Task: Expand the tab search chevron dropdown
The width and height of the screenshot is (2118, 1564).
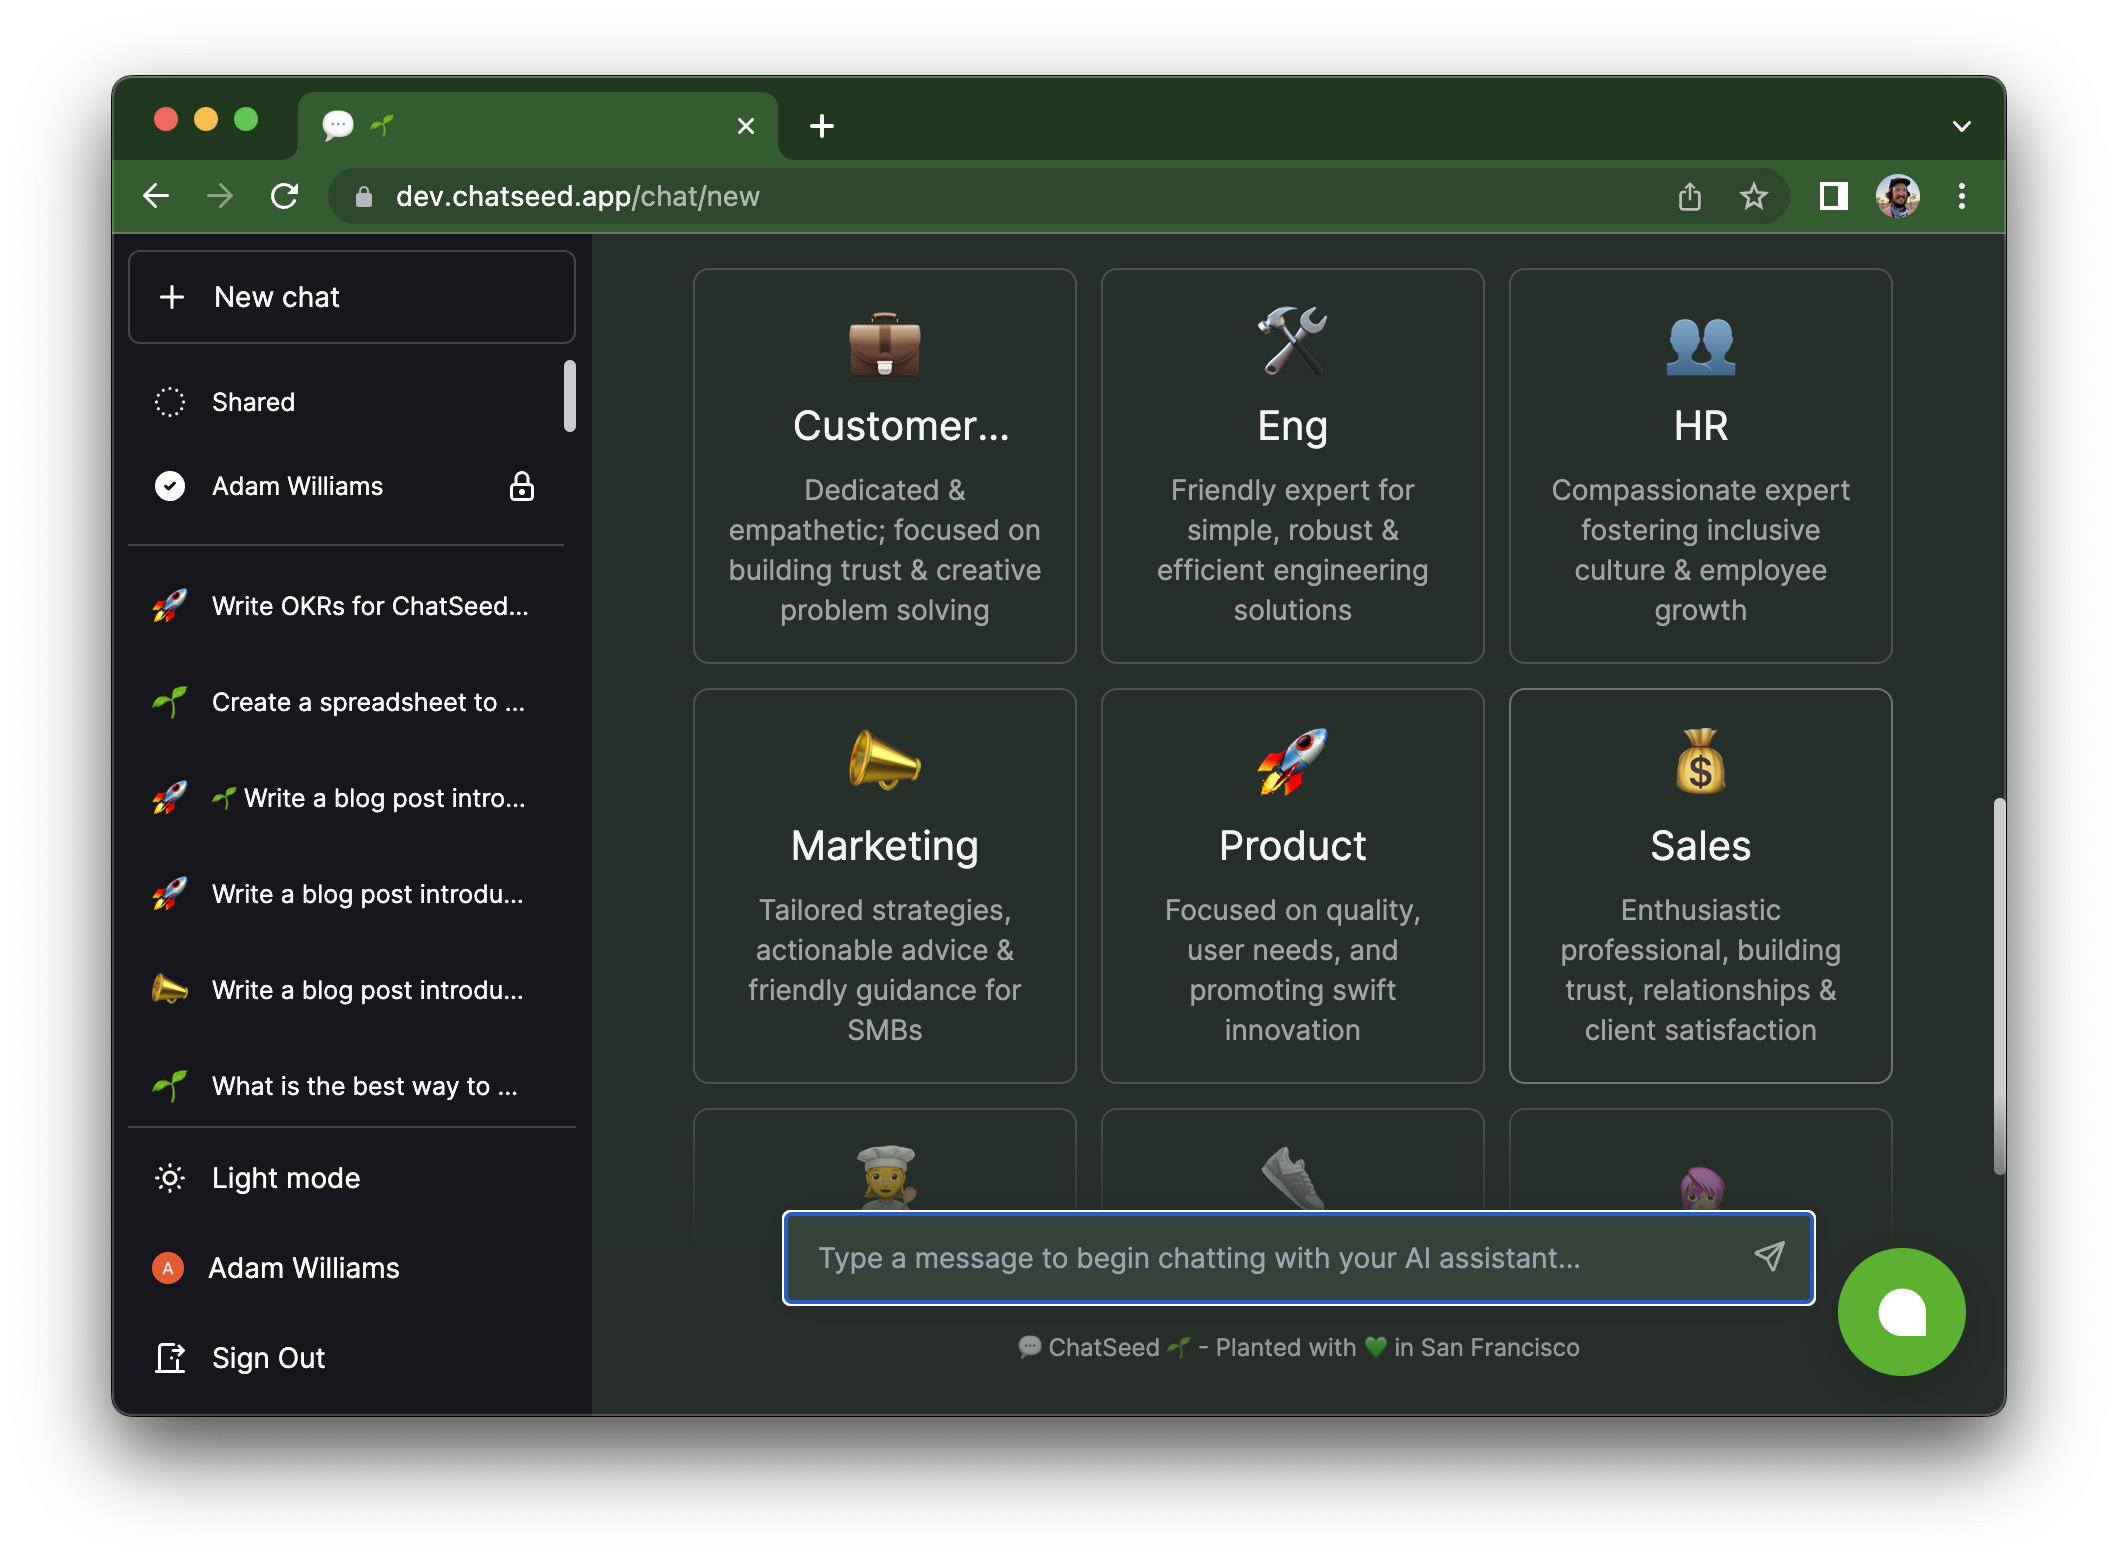Action: pos(1961,126)
